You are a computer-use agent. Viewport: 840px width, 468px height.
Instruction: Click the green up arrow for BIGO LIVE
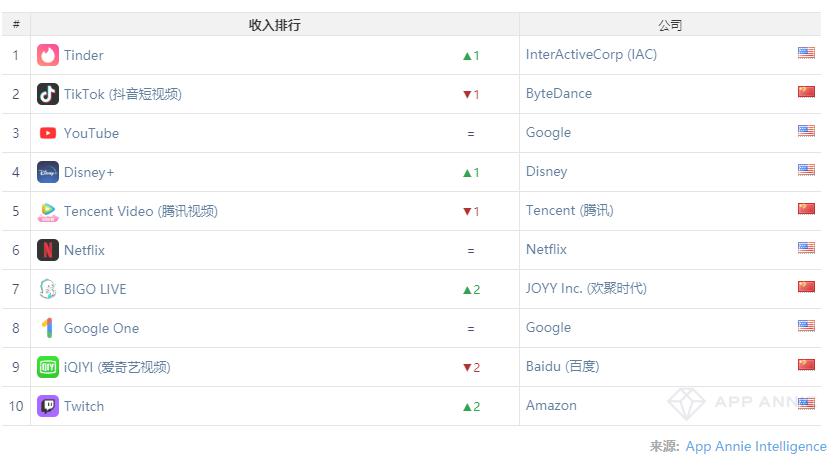tap(467, 290)
